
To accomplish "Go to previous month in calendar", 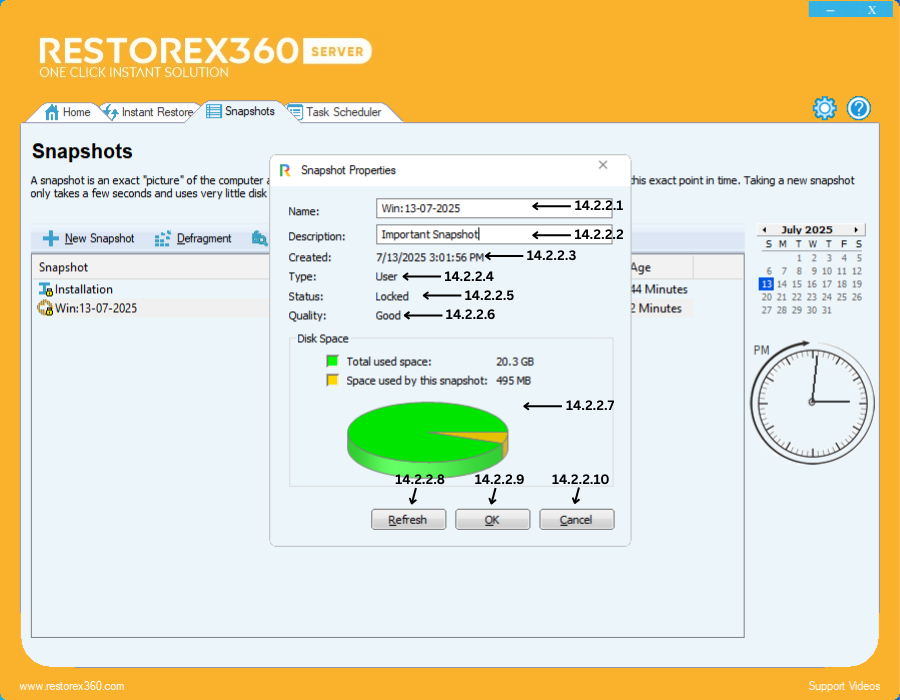I will 764,230.
